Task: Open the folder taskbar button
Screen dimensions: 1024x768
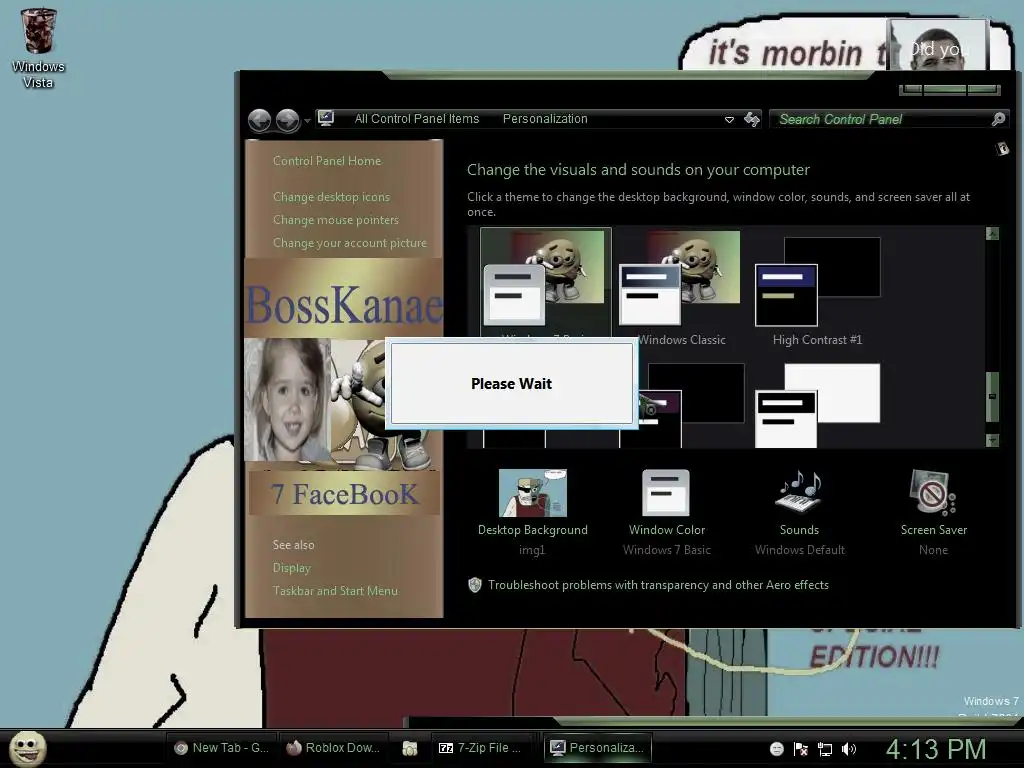Action: click(409, 748)
